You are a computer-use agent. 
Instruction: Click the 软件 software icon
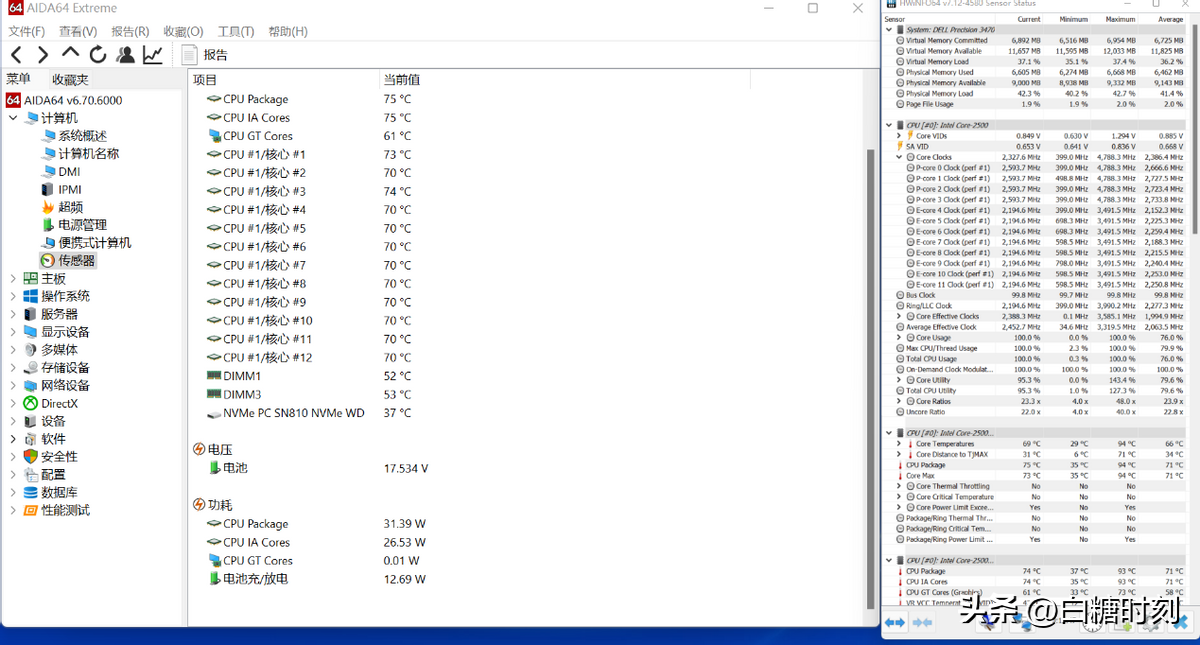31,439
